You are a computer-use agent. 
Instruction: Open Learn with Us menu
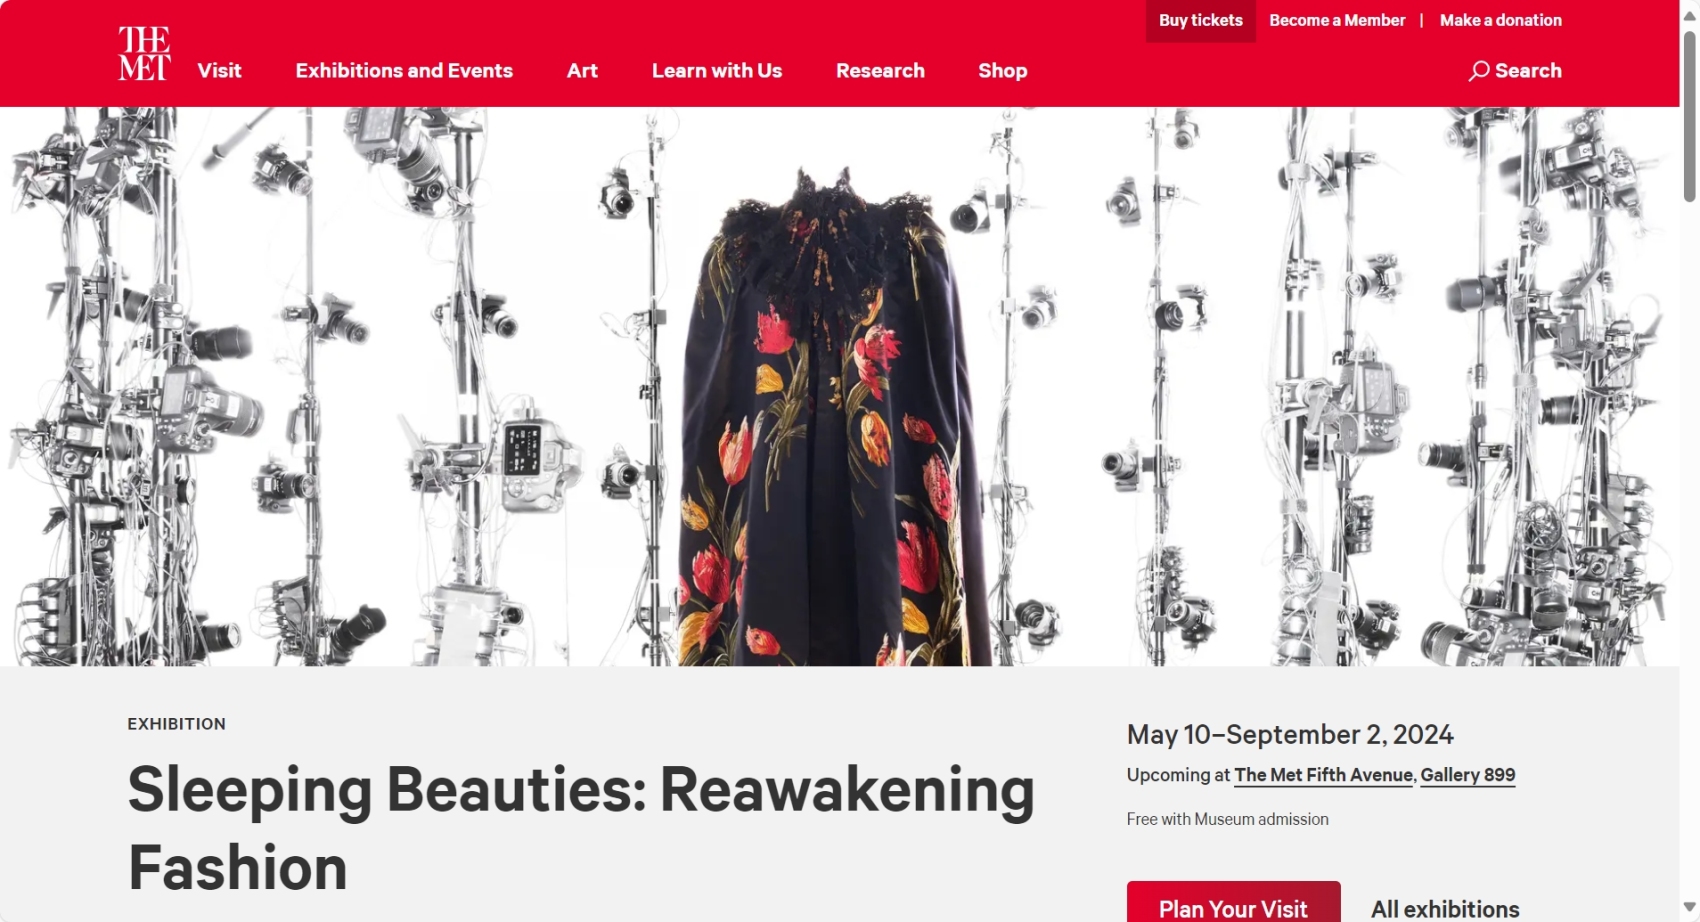[x=717, y=71]
